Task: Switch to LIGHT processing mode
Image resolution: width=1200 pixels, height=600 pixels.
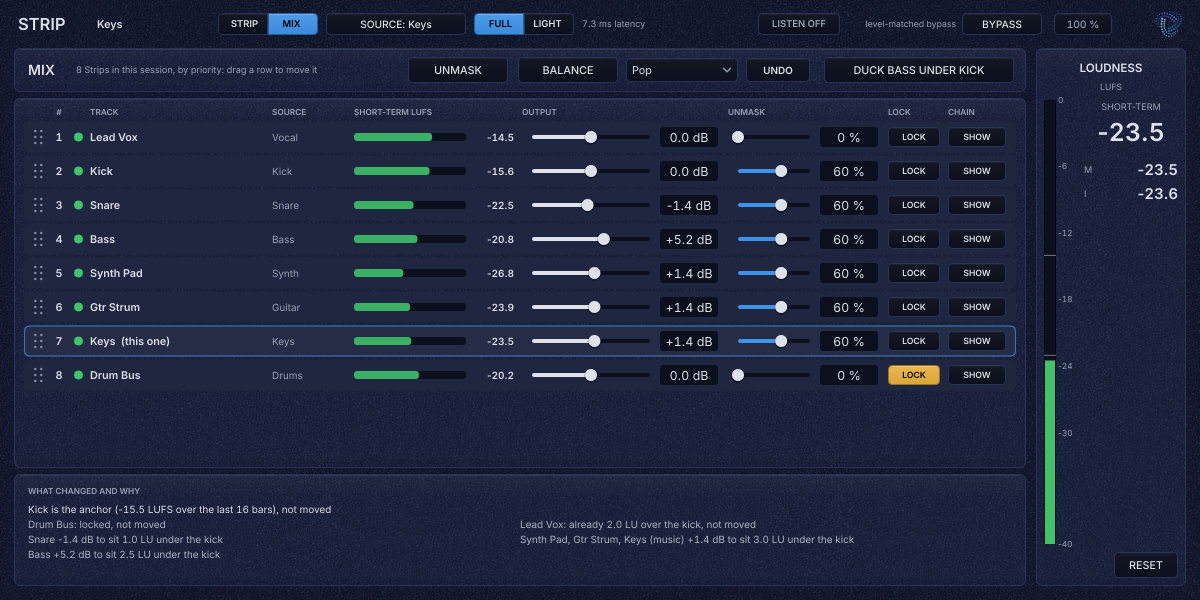Action: (547, 24)
